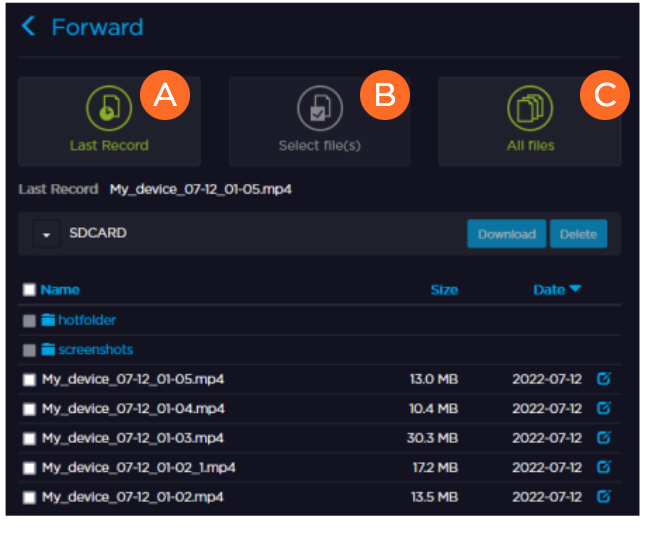Click the All files icon

click(x=529, y=108)
